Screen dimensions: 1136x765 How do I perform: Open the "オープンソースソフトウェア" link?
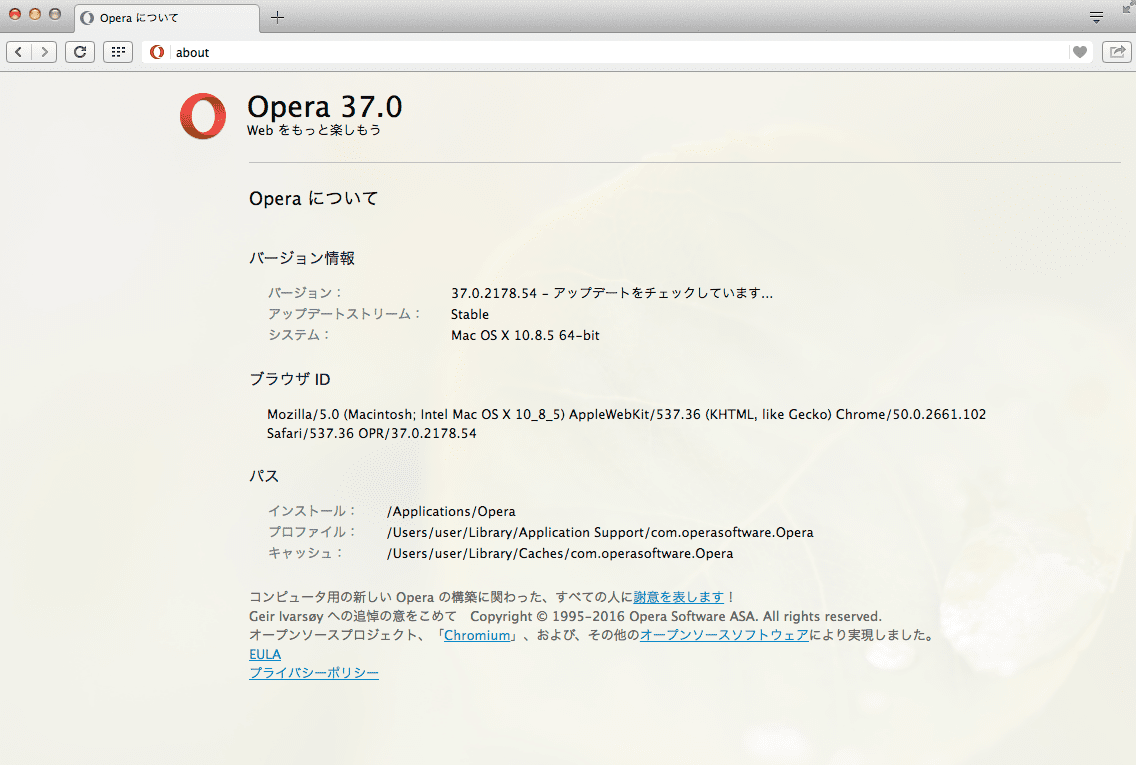click(x=724, y=635)
